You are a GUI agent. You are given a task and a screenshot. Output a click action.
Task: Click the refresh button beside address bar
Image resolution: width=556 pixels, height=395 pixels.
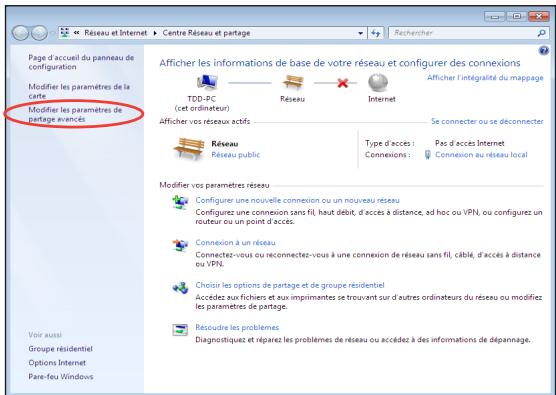[376, 33]
